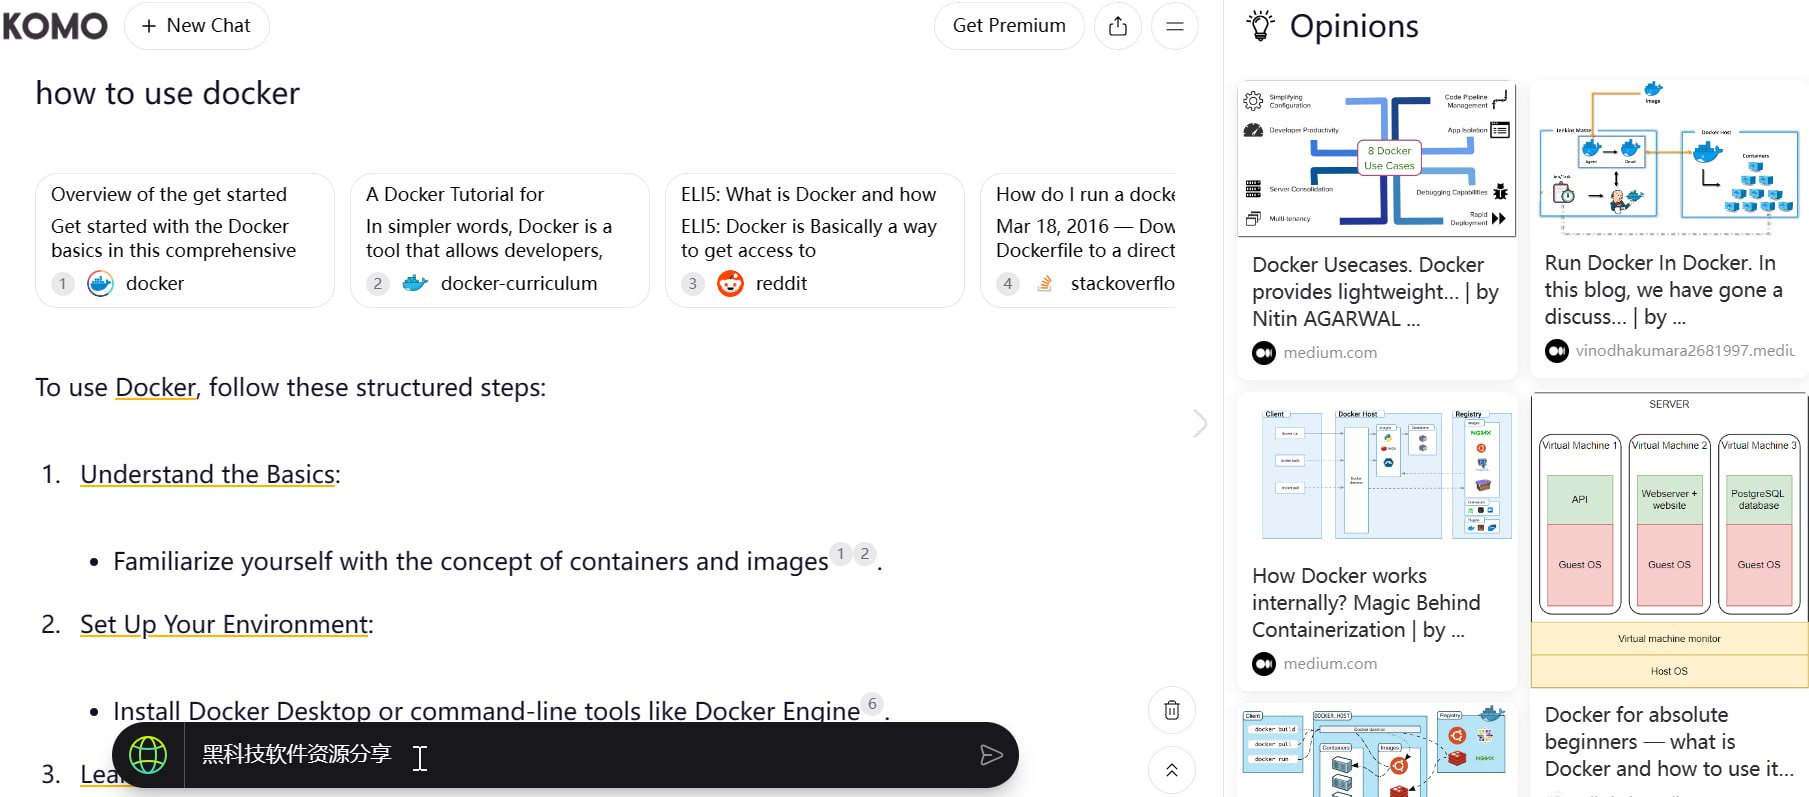Click the search input text field
The image size is (1809, 797).
pyautogui.click(x=580, y=755)
